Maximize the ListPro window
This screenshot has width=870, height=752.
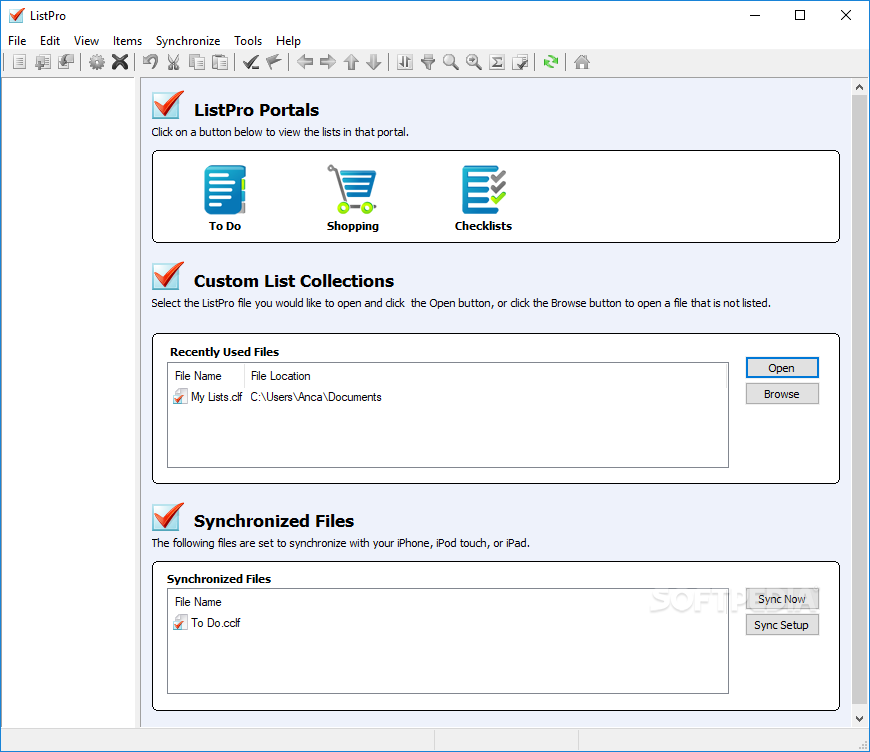click(800, 16)
